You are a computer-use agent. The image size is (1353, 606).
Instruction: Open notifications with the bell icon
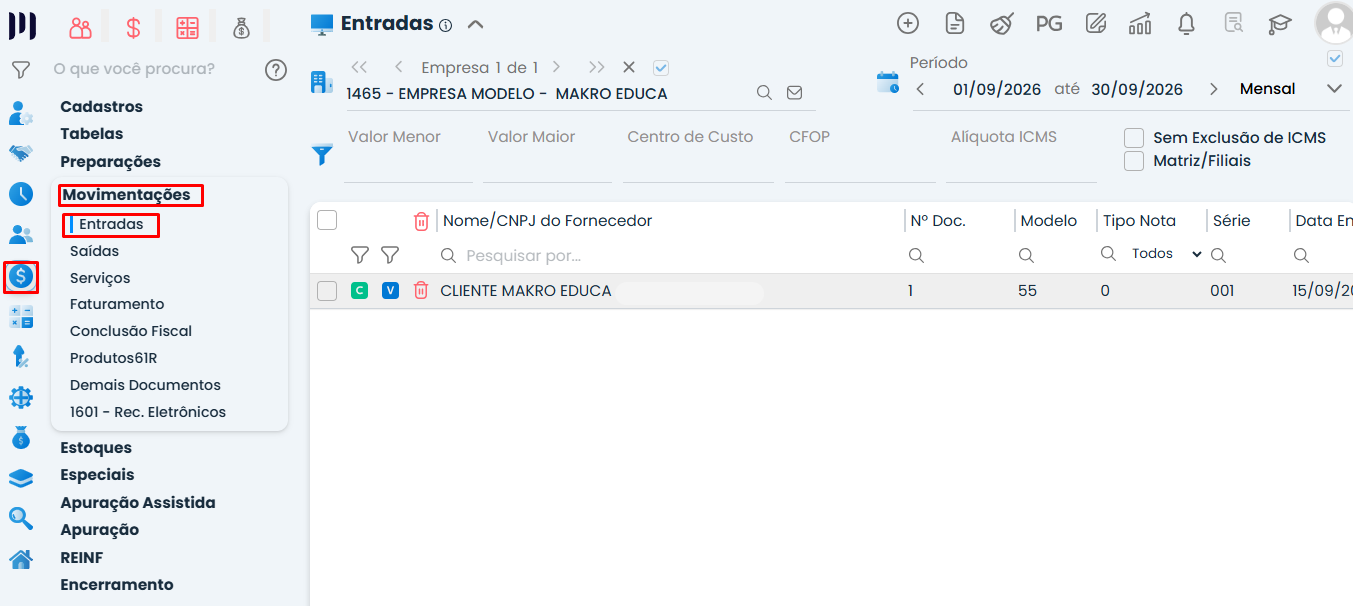[x=1186, y=24]
